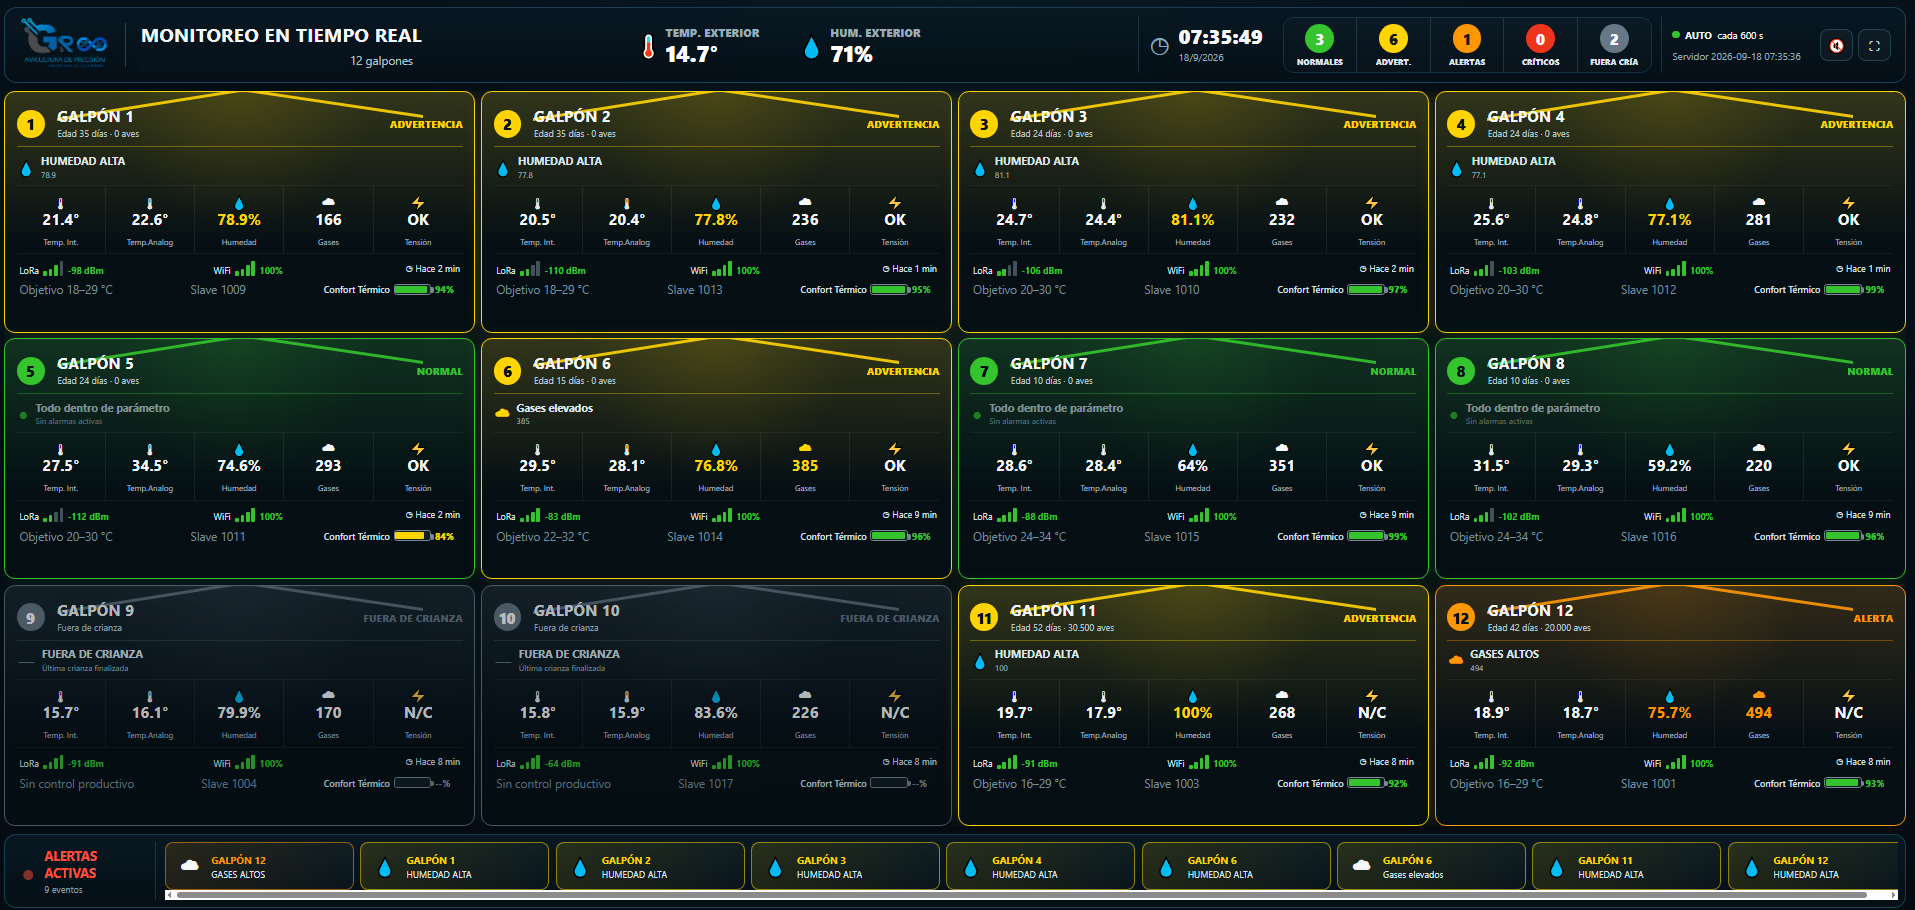This screenshot has height=910, width=1915.
Task: Click the clock icon beside the time
Action: pos(1159,46)
